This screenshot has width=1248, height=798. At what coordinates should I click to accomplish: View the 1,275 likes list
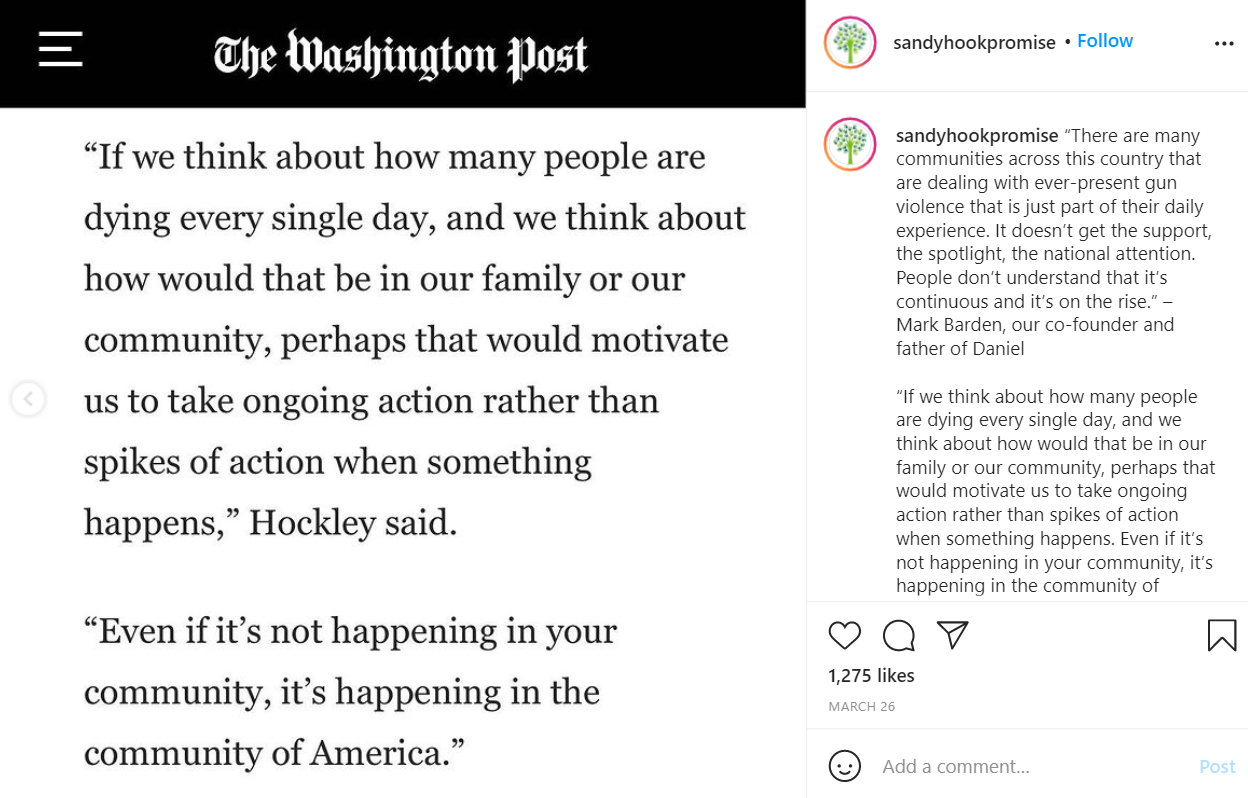click(x=871, y=676)
